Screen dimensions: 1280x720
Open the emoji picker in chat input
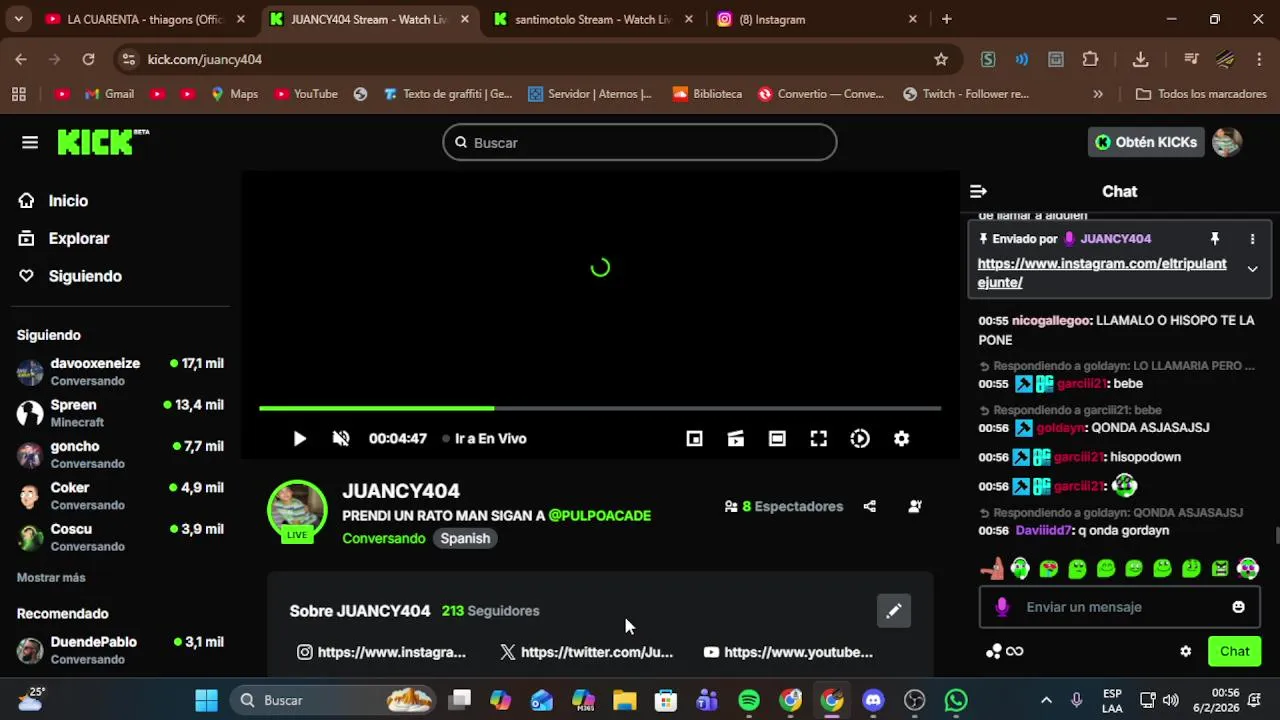click(1238, 607)
